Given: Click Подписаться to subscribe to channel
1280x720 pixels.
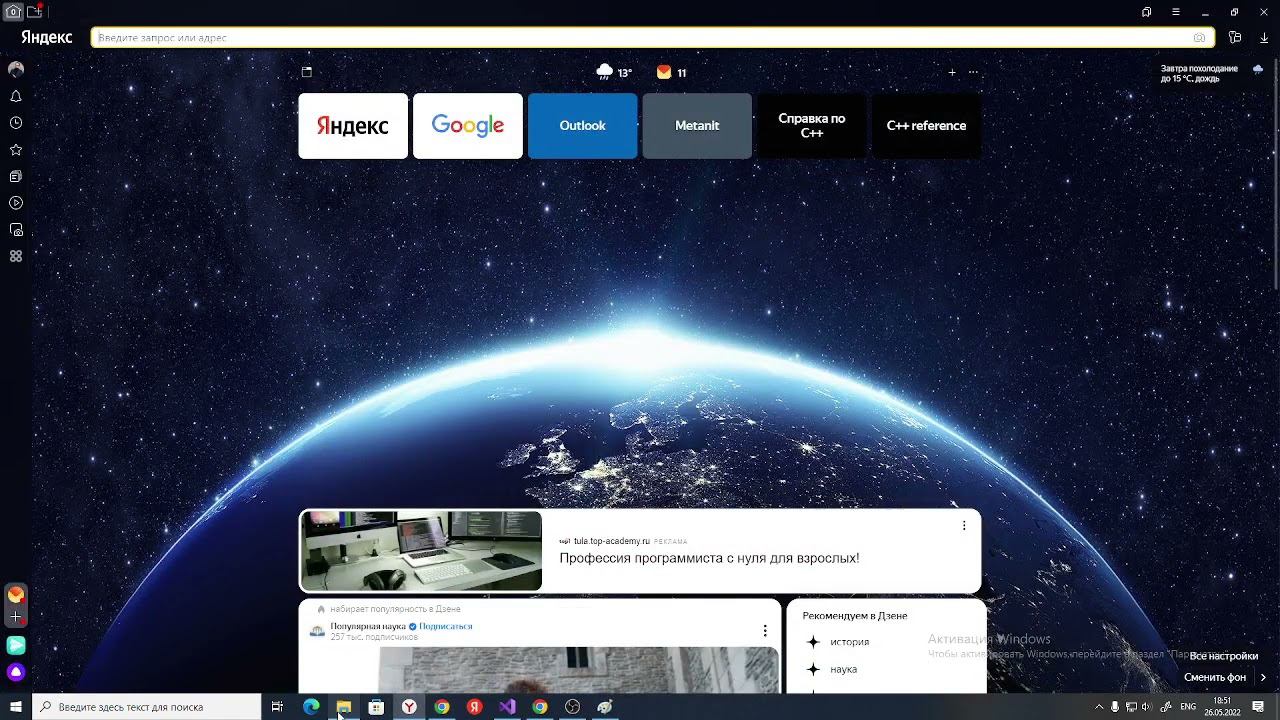Looking at the screenshot, I should coord(446,626).
